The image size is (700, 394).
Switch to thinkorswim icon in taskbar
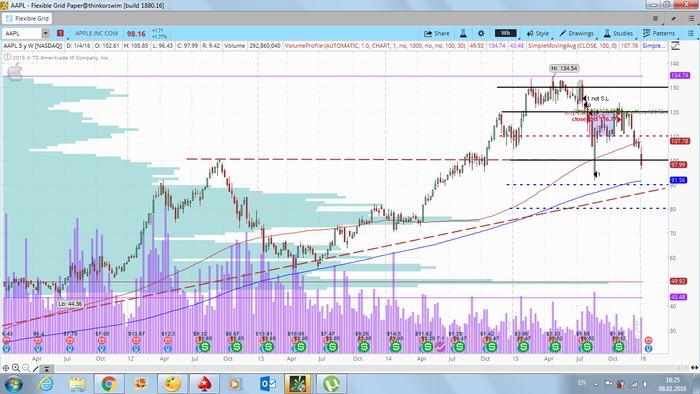[297, 383]
